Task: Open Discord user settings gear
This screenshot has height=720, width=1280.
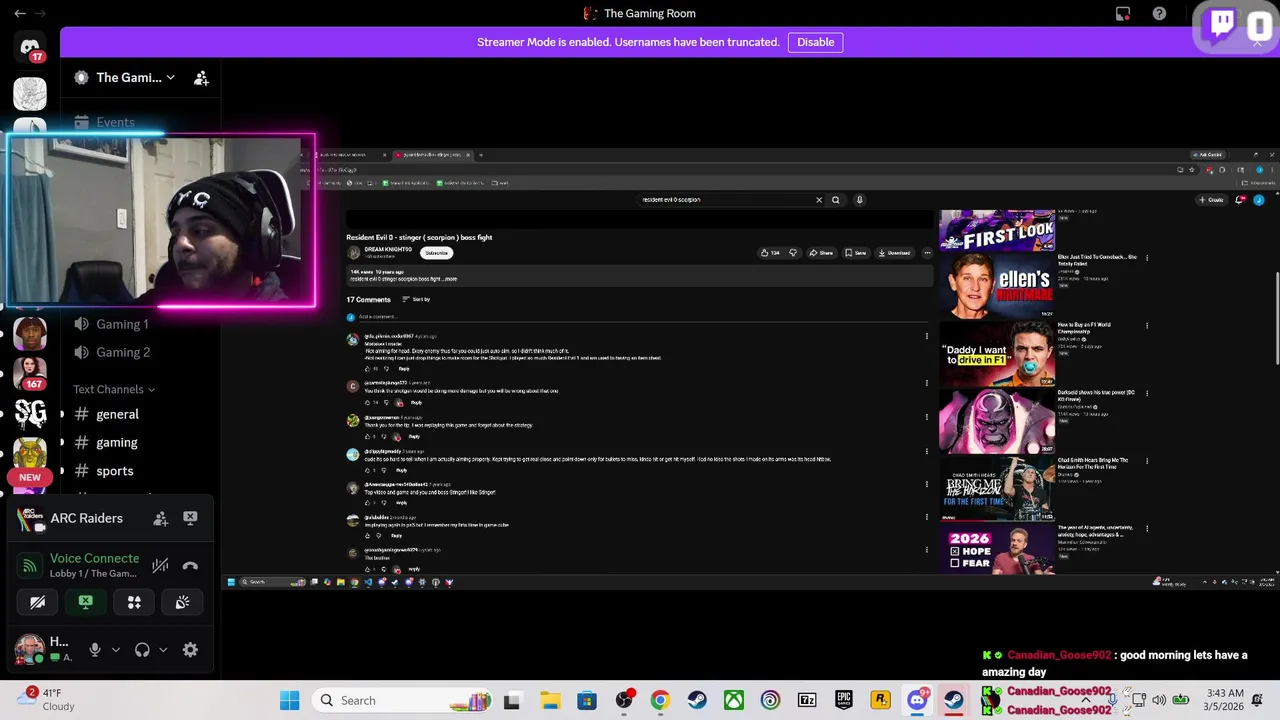Action: [x=190, y=650]
